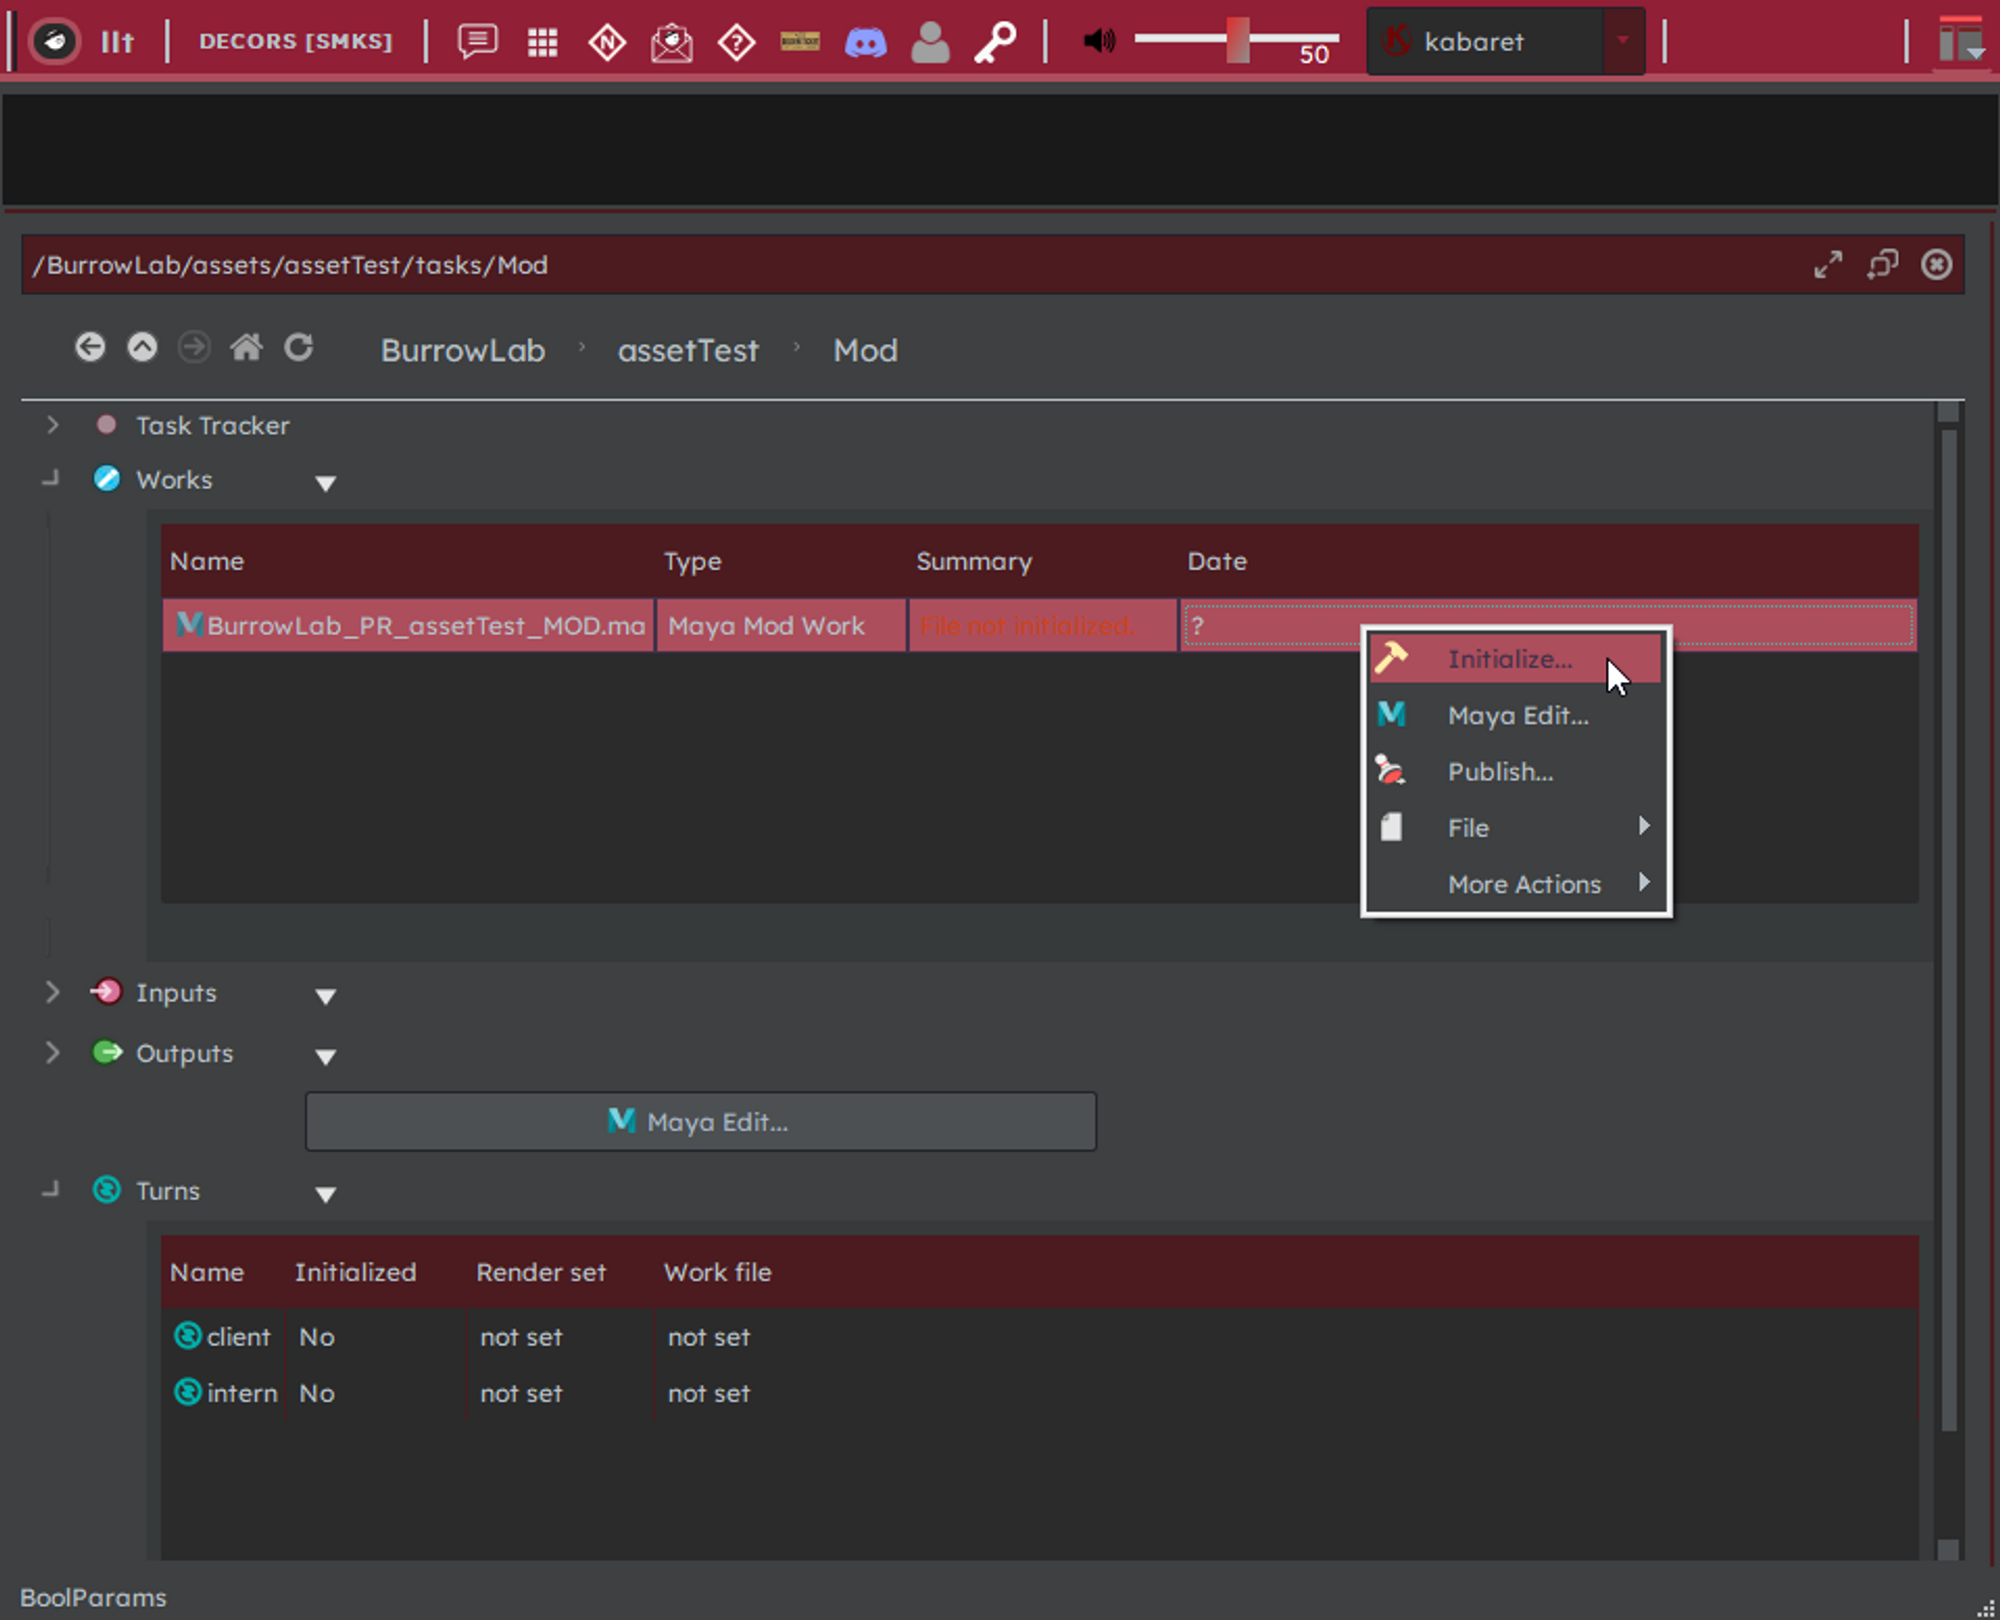Refresh the page with reload icon
Viewport: 2000px width, 1620px height.
click(x=299, y=347)
